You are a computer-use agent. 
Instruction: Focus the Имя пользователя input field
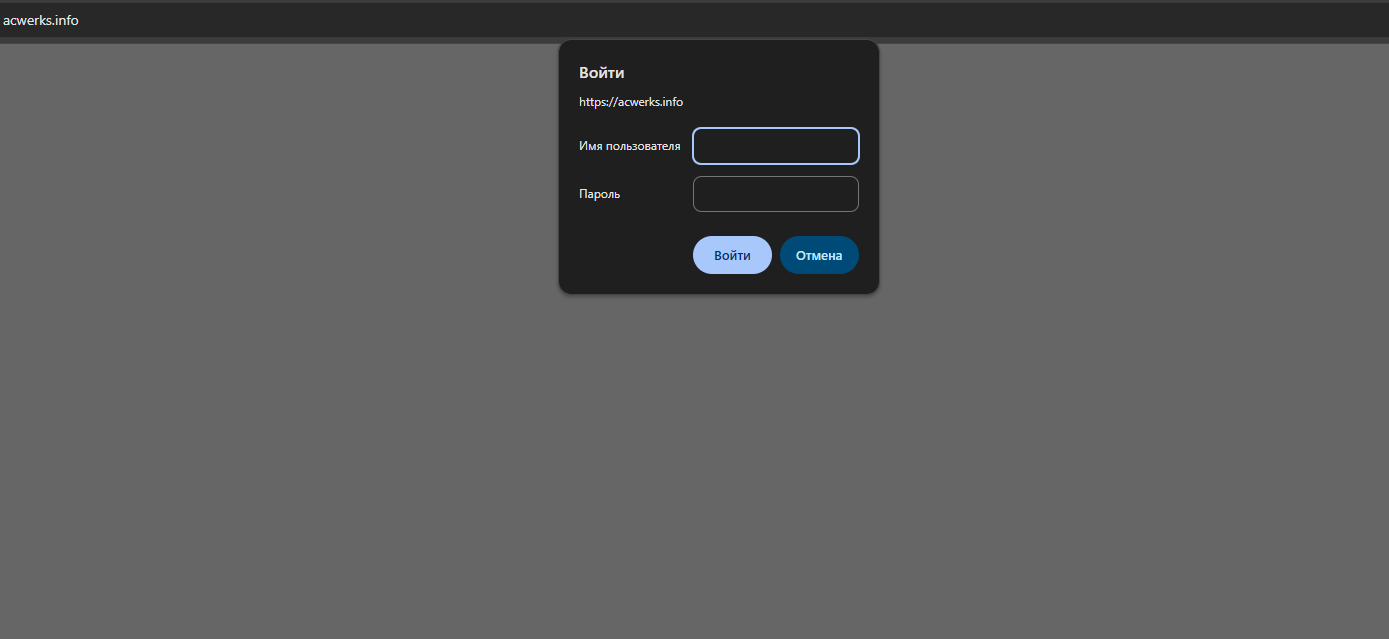[775, 146]
